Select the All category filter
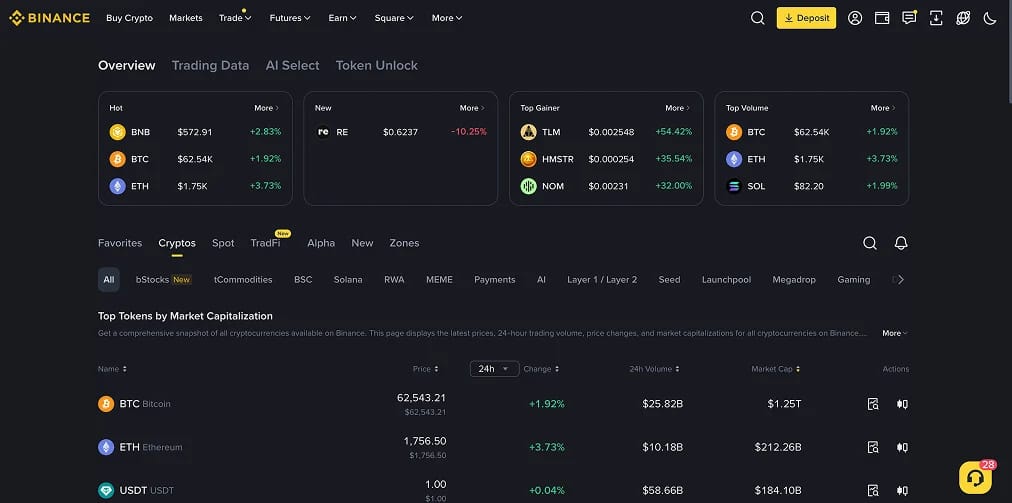 pos(108,280)
